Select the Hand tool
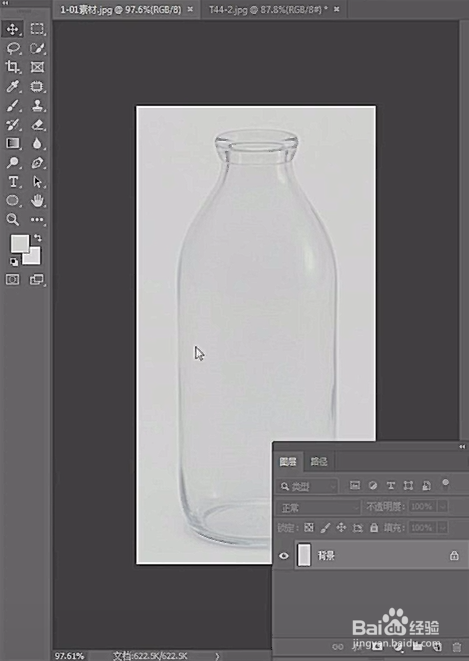Screen dimensions: 469x661 click(37, 201)
